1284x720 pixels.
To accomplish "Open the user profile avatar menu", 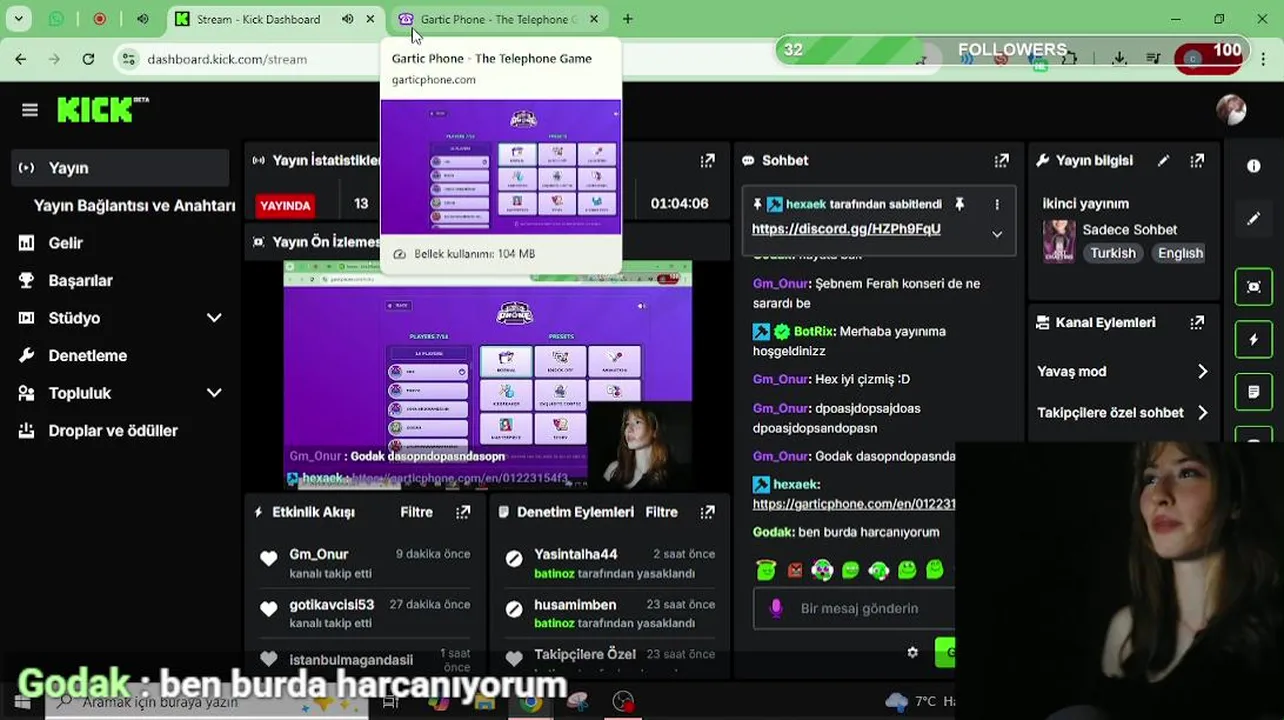I will [x=1231, y=109].
